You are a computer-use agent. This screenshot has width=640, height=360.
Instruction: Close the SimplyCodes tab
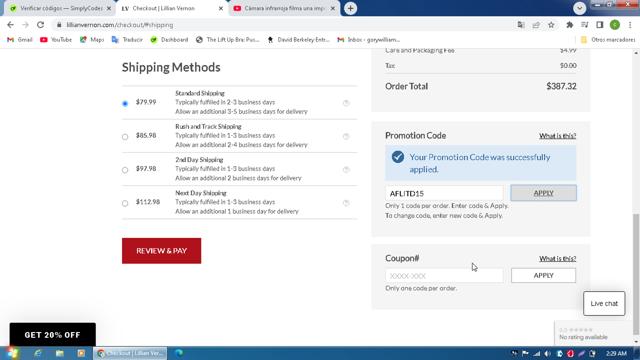pyautogui.click(x=109, y=8)
